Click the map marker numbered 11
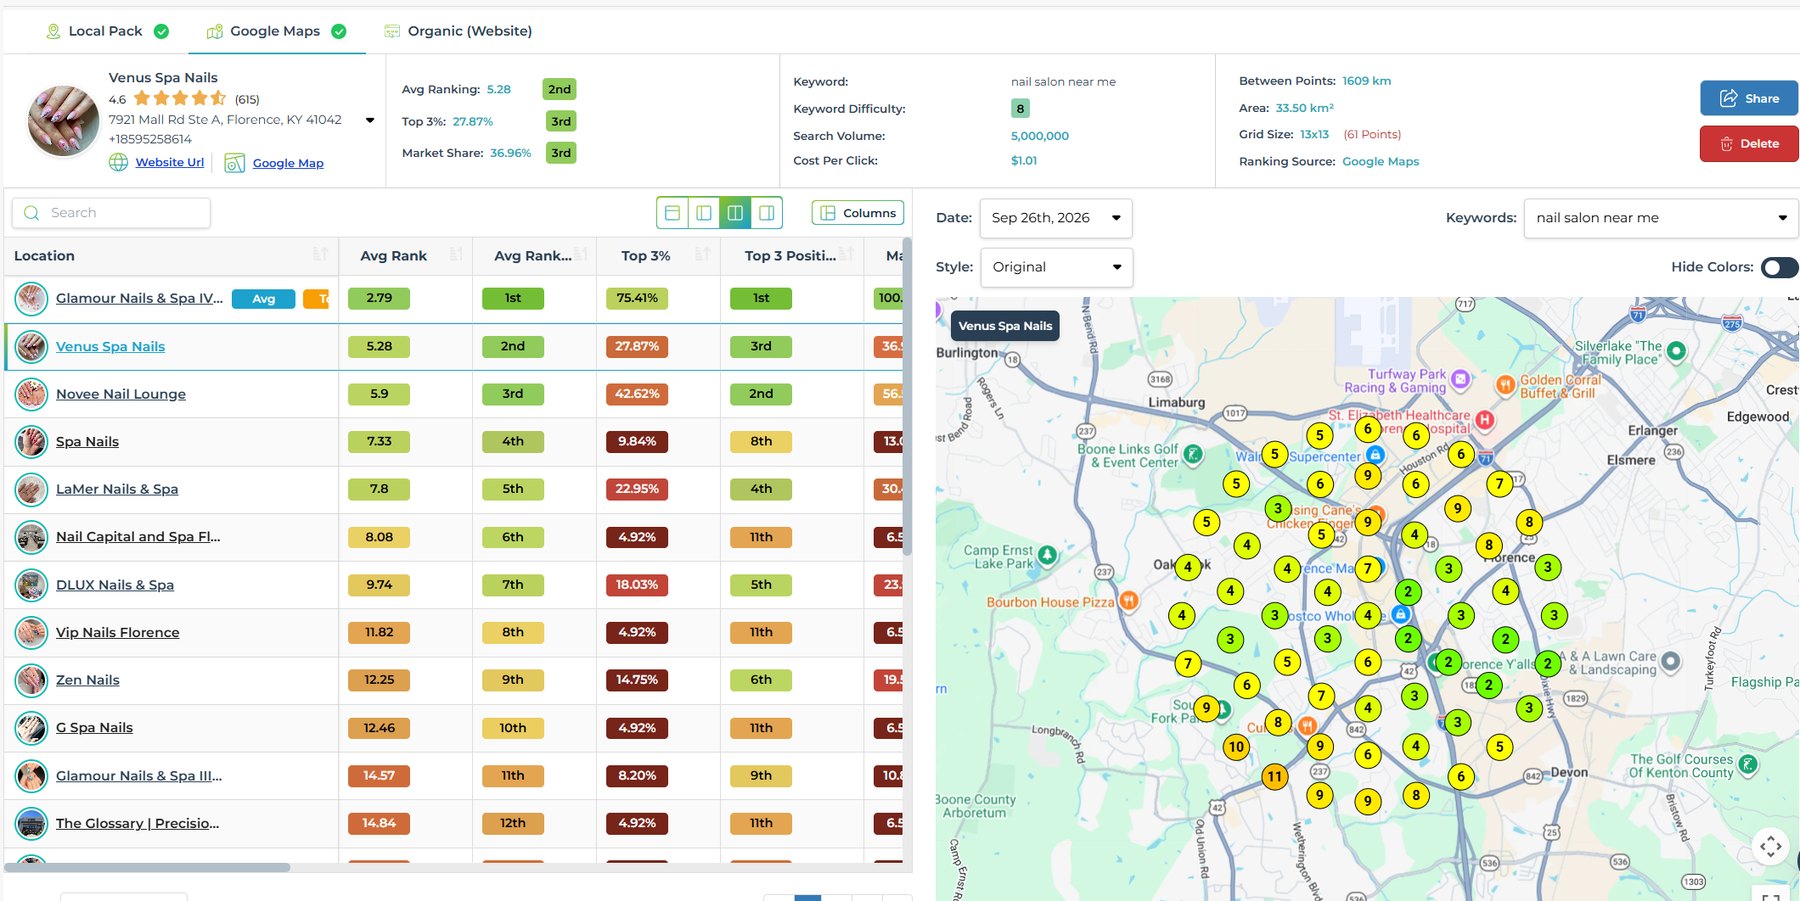The height and width of the screenshot is (901, 1800). tap(1274, 776)
